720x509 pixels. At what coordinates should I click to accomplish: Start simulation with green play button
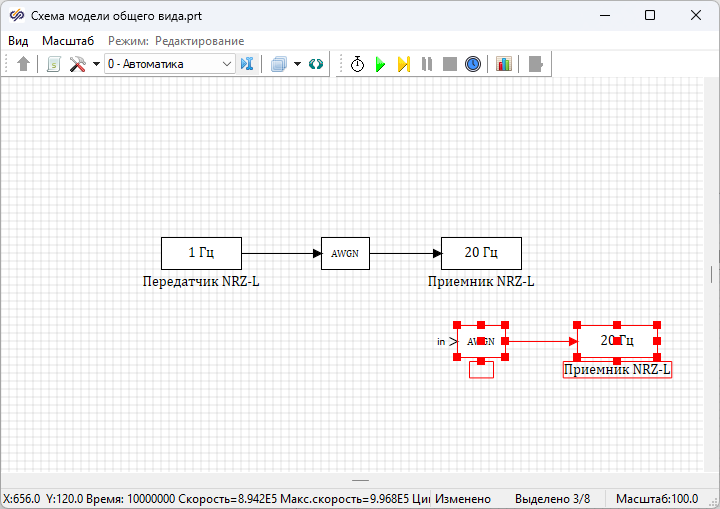(x=380, y=64)
